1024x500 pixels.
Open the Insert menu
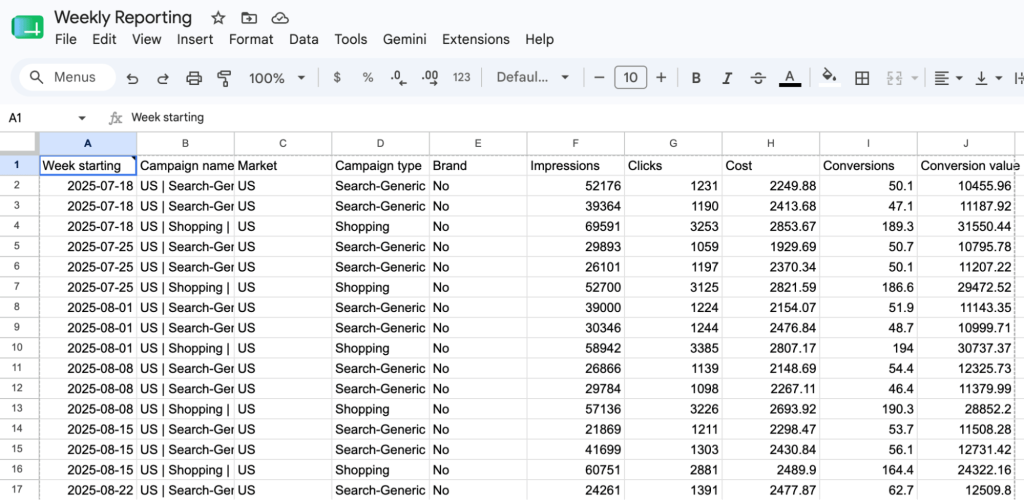point(195,39)
